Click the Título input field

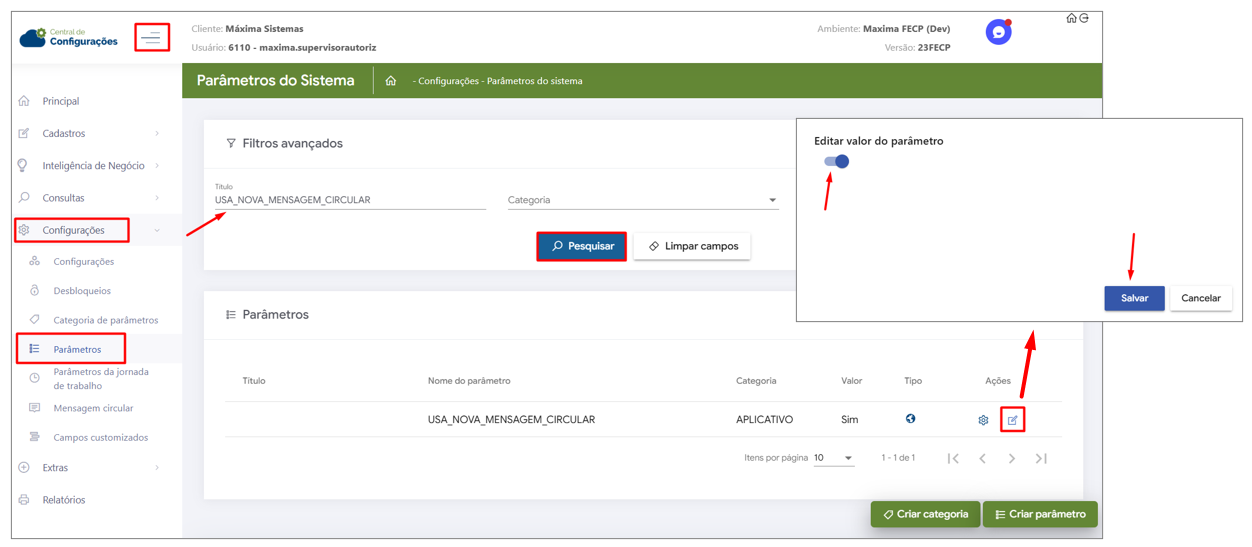(350, 200)
